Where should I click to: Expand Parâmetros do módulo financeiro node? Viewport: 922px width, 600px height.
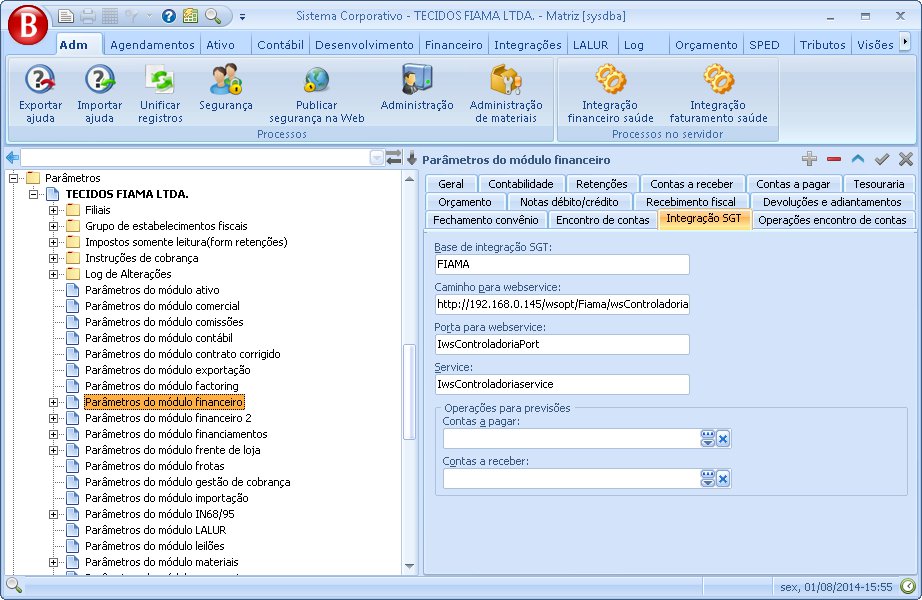pyautogui.click(x=53, y=402)
